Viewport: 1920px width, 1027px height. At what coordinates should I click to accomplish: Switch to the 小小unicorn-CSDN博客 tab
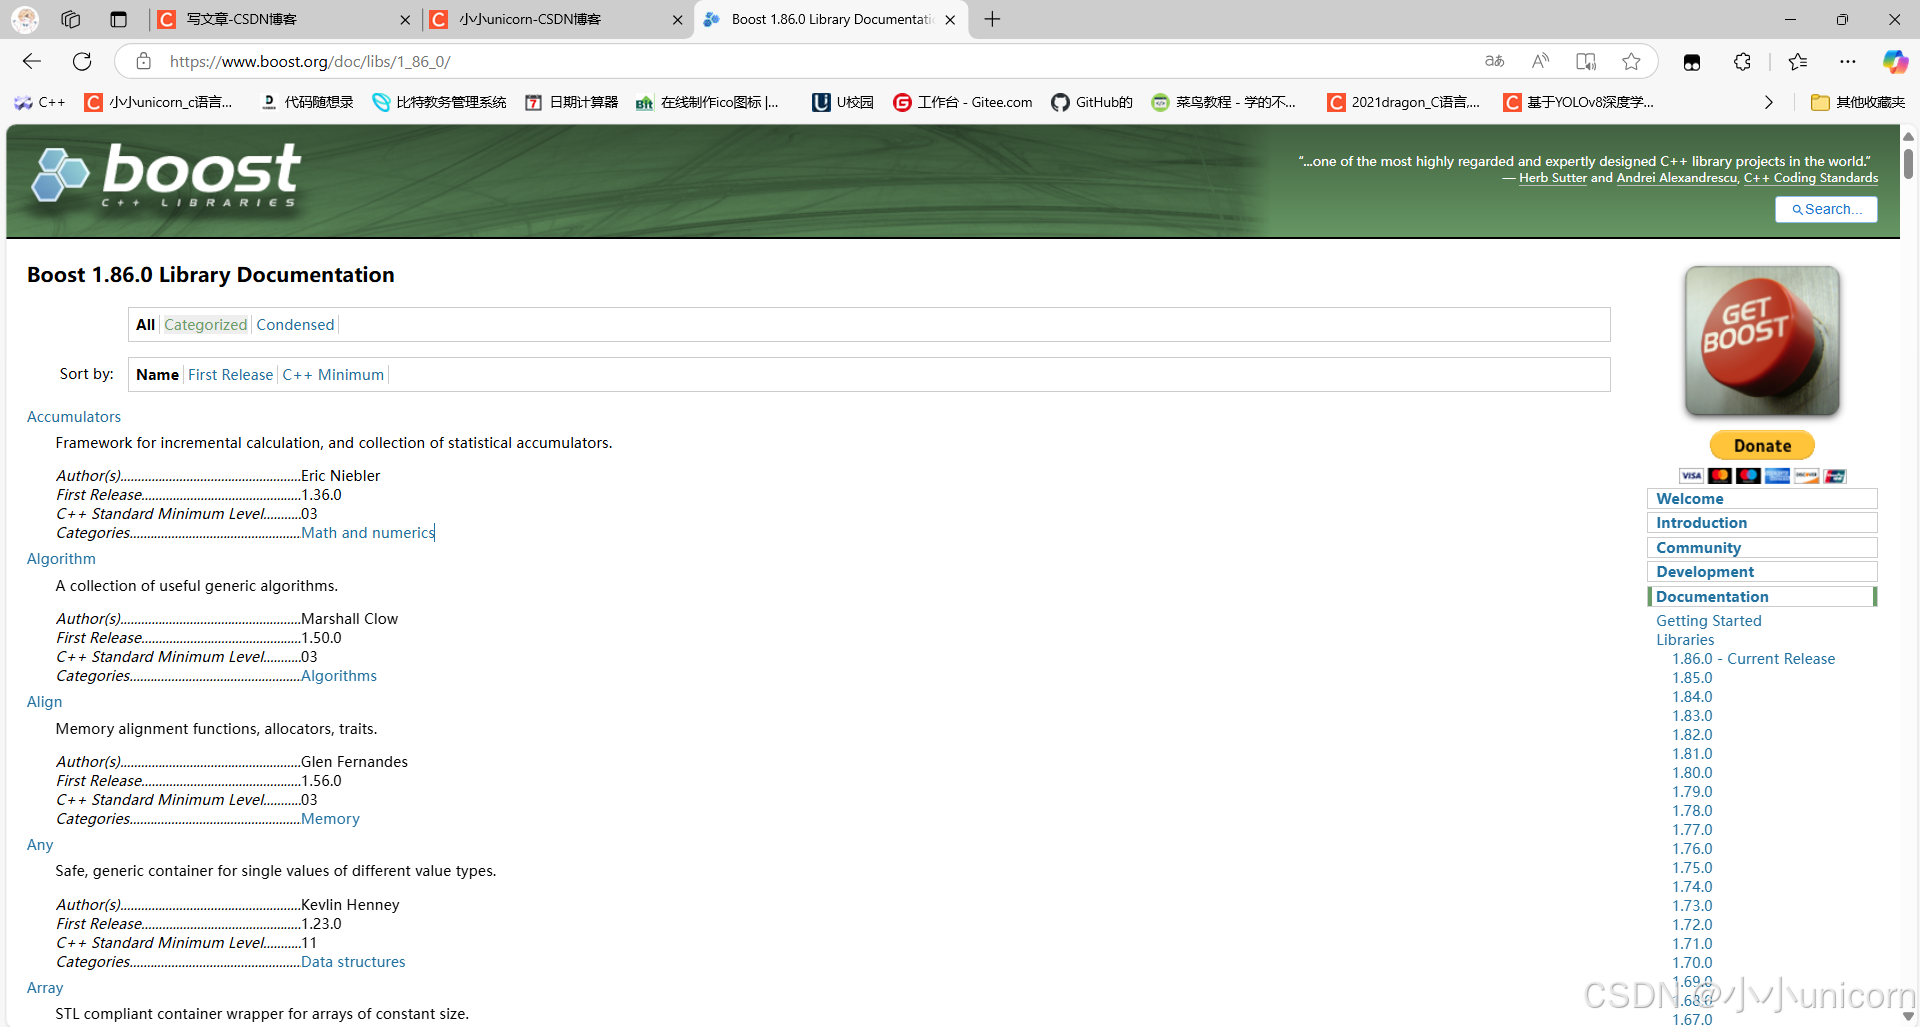tap(558, 19)
